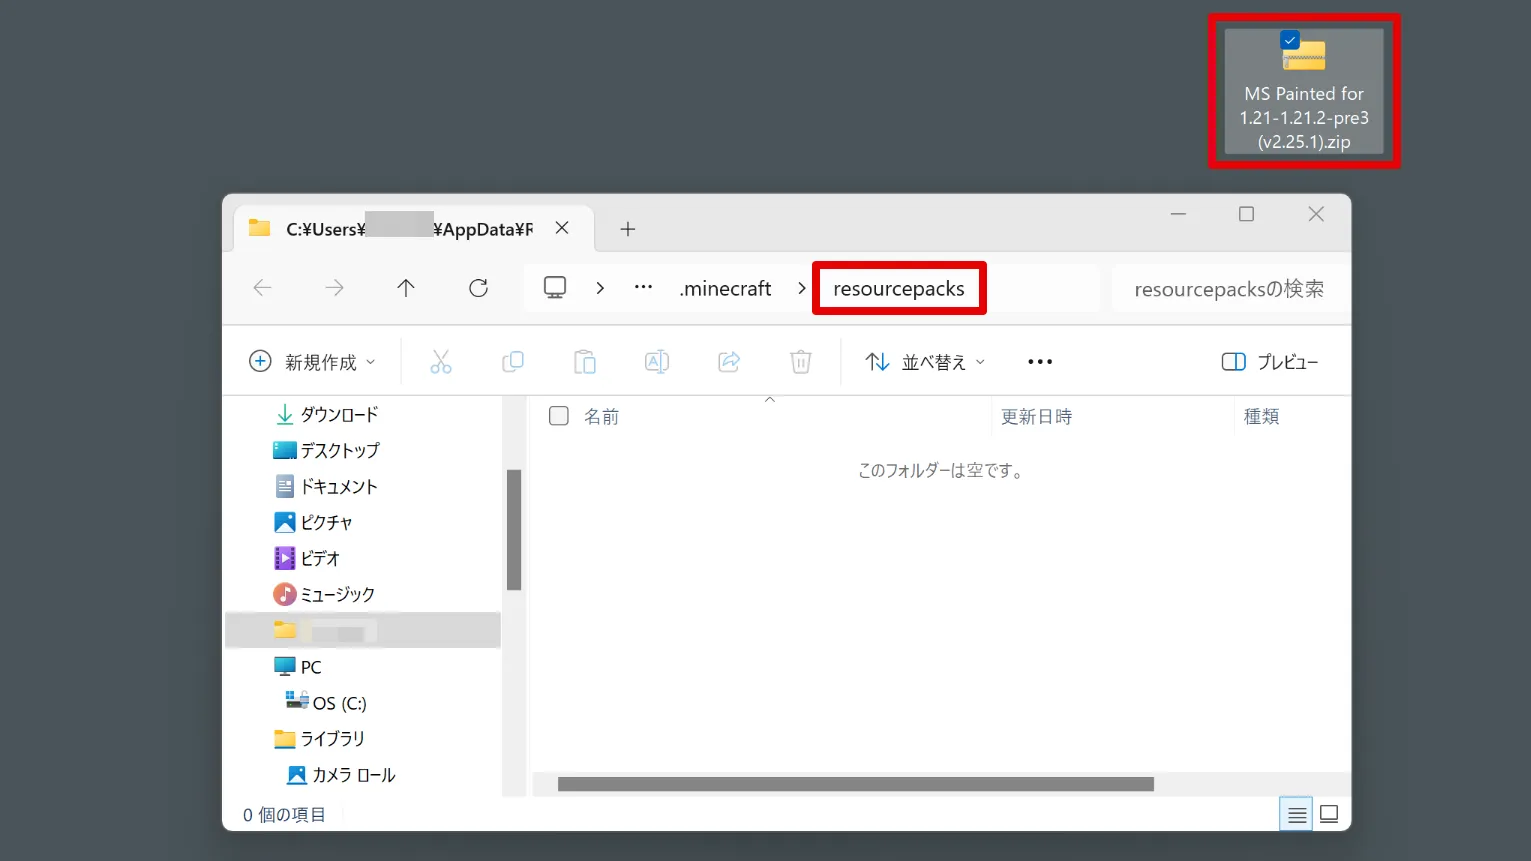
Task: Click the Forward navigation arrow
Action: click(334, 288)
